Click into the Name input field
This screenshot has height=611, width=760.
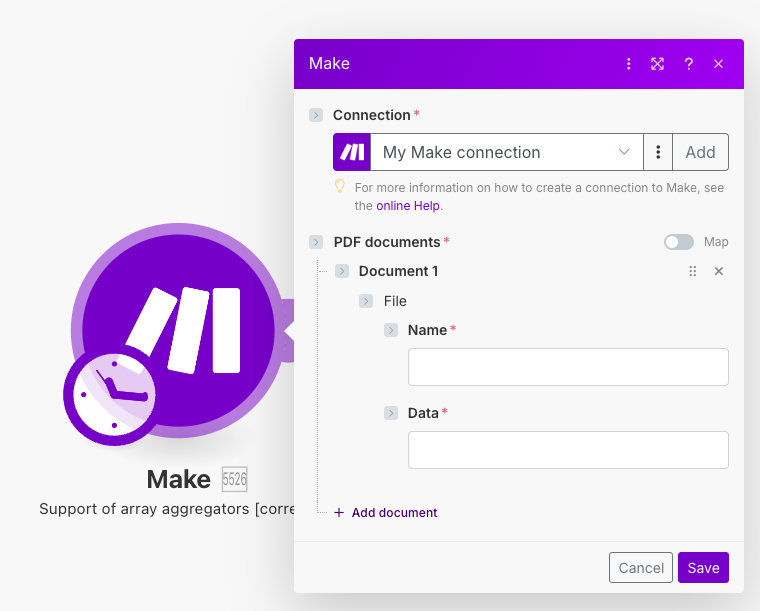[568, 367]
